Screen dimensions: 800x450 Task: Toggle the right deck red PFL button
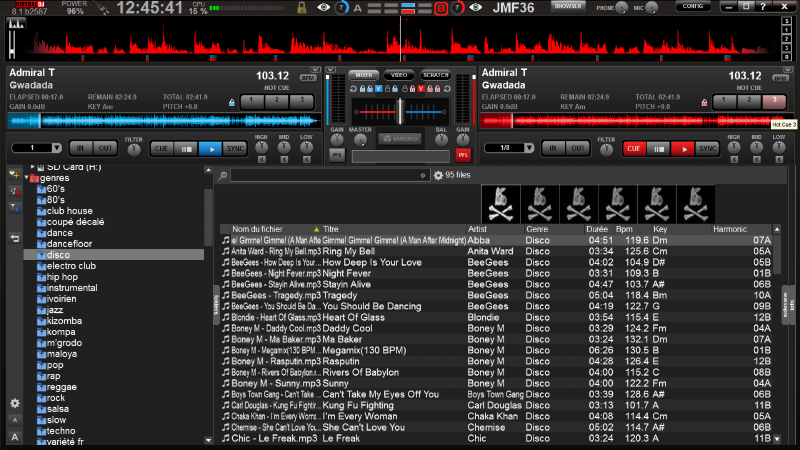[x=463, y=155]
